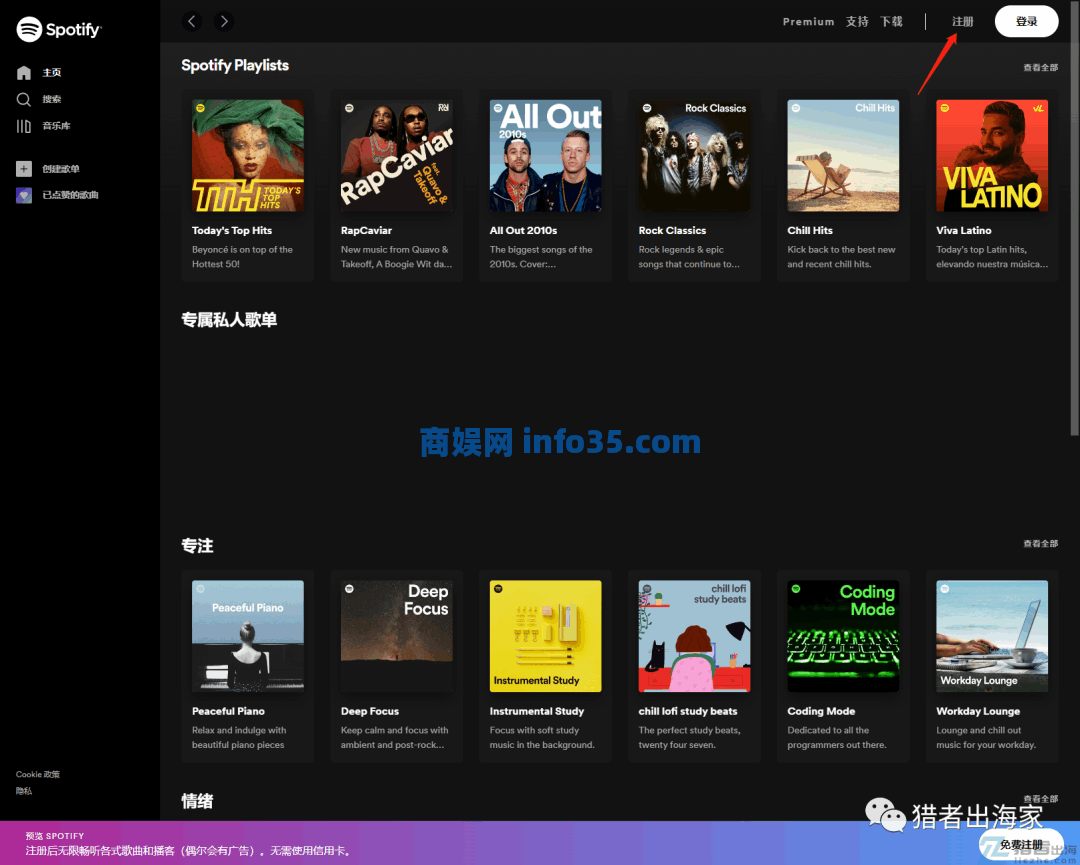The height and width of the screenshot is (865, 1080).
Task: Go back with the left arrow button
Action: point(192,21)
